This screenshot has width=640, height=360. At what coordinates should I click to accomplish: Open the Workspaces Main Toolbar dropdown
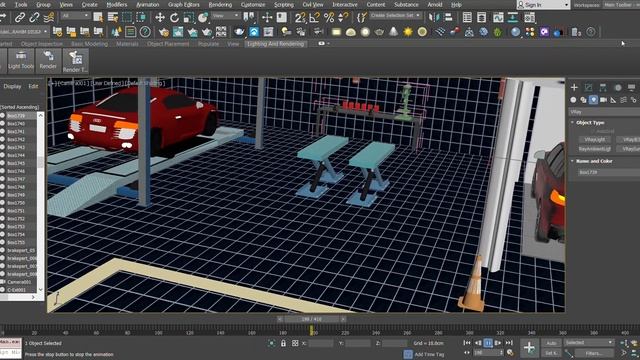pos(620,5)
